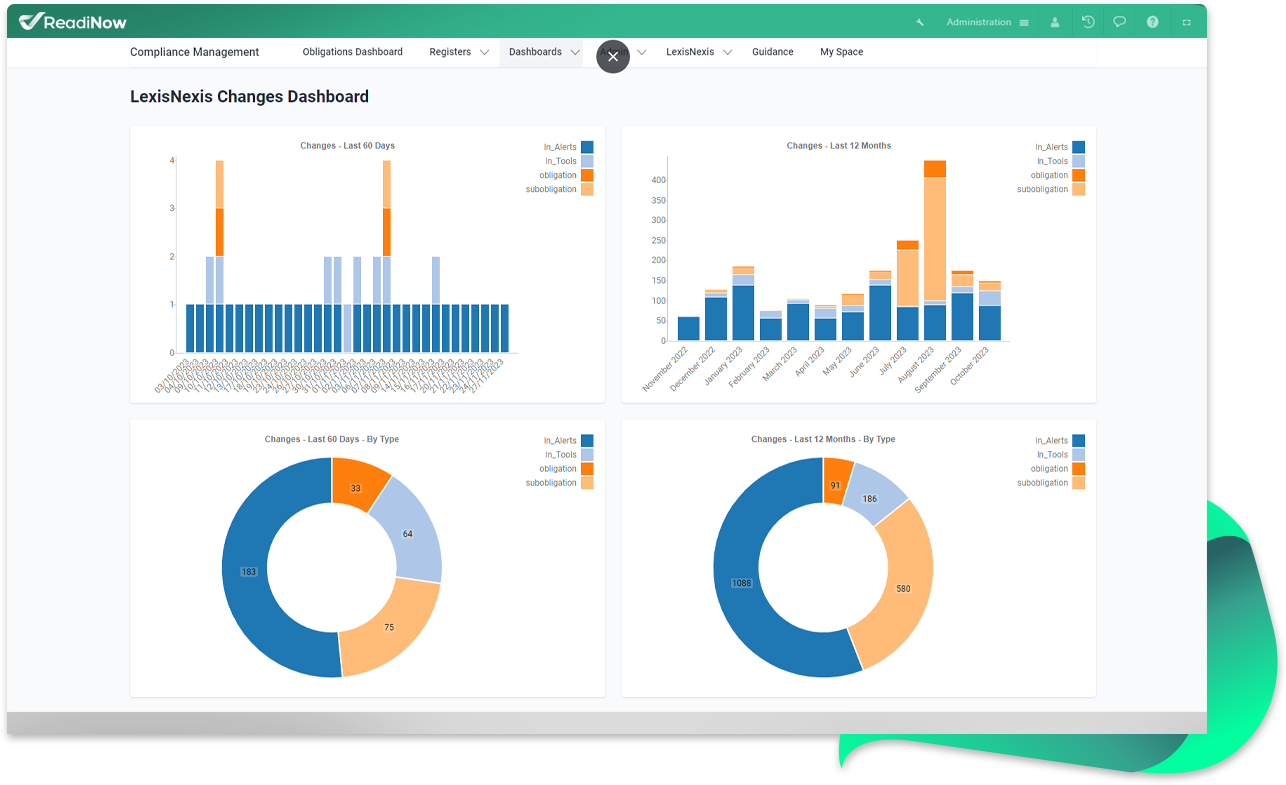Viewport: 1286px width, 785px height.
Task: Click obligation swatch in 12 Months By Type legend
Action: click(x=1079, y=468)
